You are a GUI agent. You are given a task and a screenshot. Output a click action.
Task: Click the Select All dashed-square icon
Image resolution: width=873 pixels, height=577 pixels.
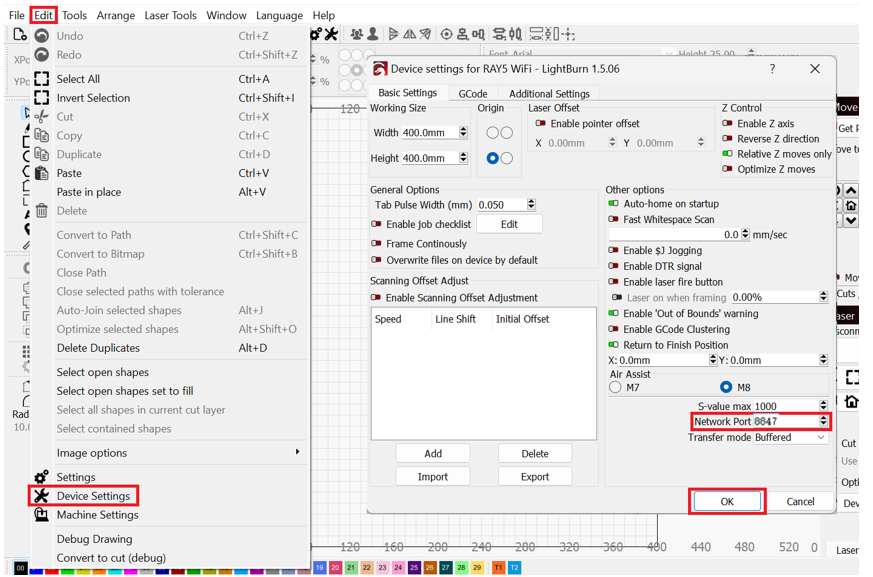click(41, 79)
